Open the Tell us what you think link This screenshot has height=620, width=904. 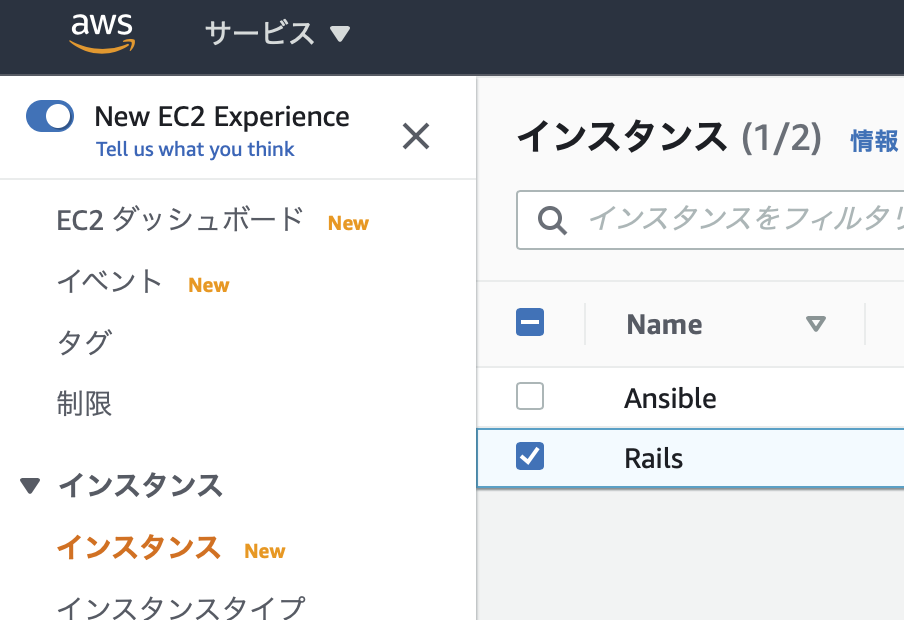[195, 149]
